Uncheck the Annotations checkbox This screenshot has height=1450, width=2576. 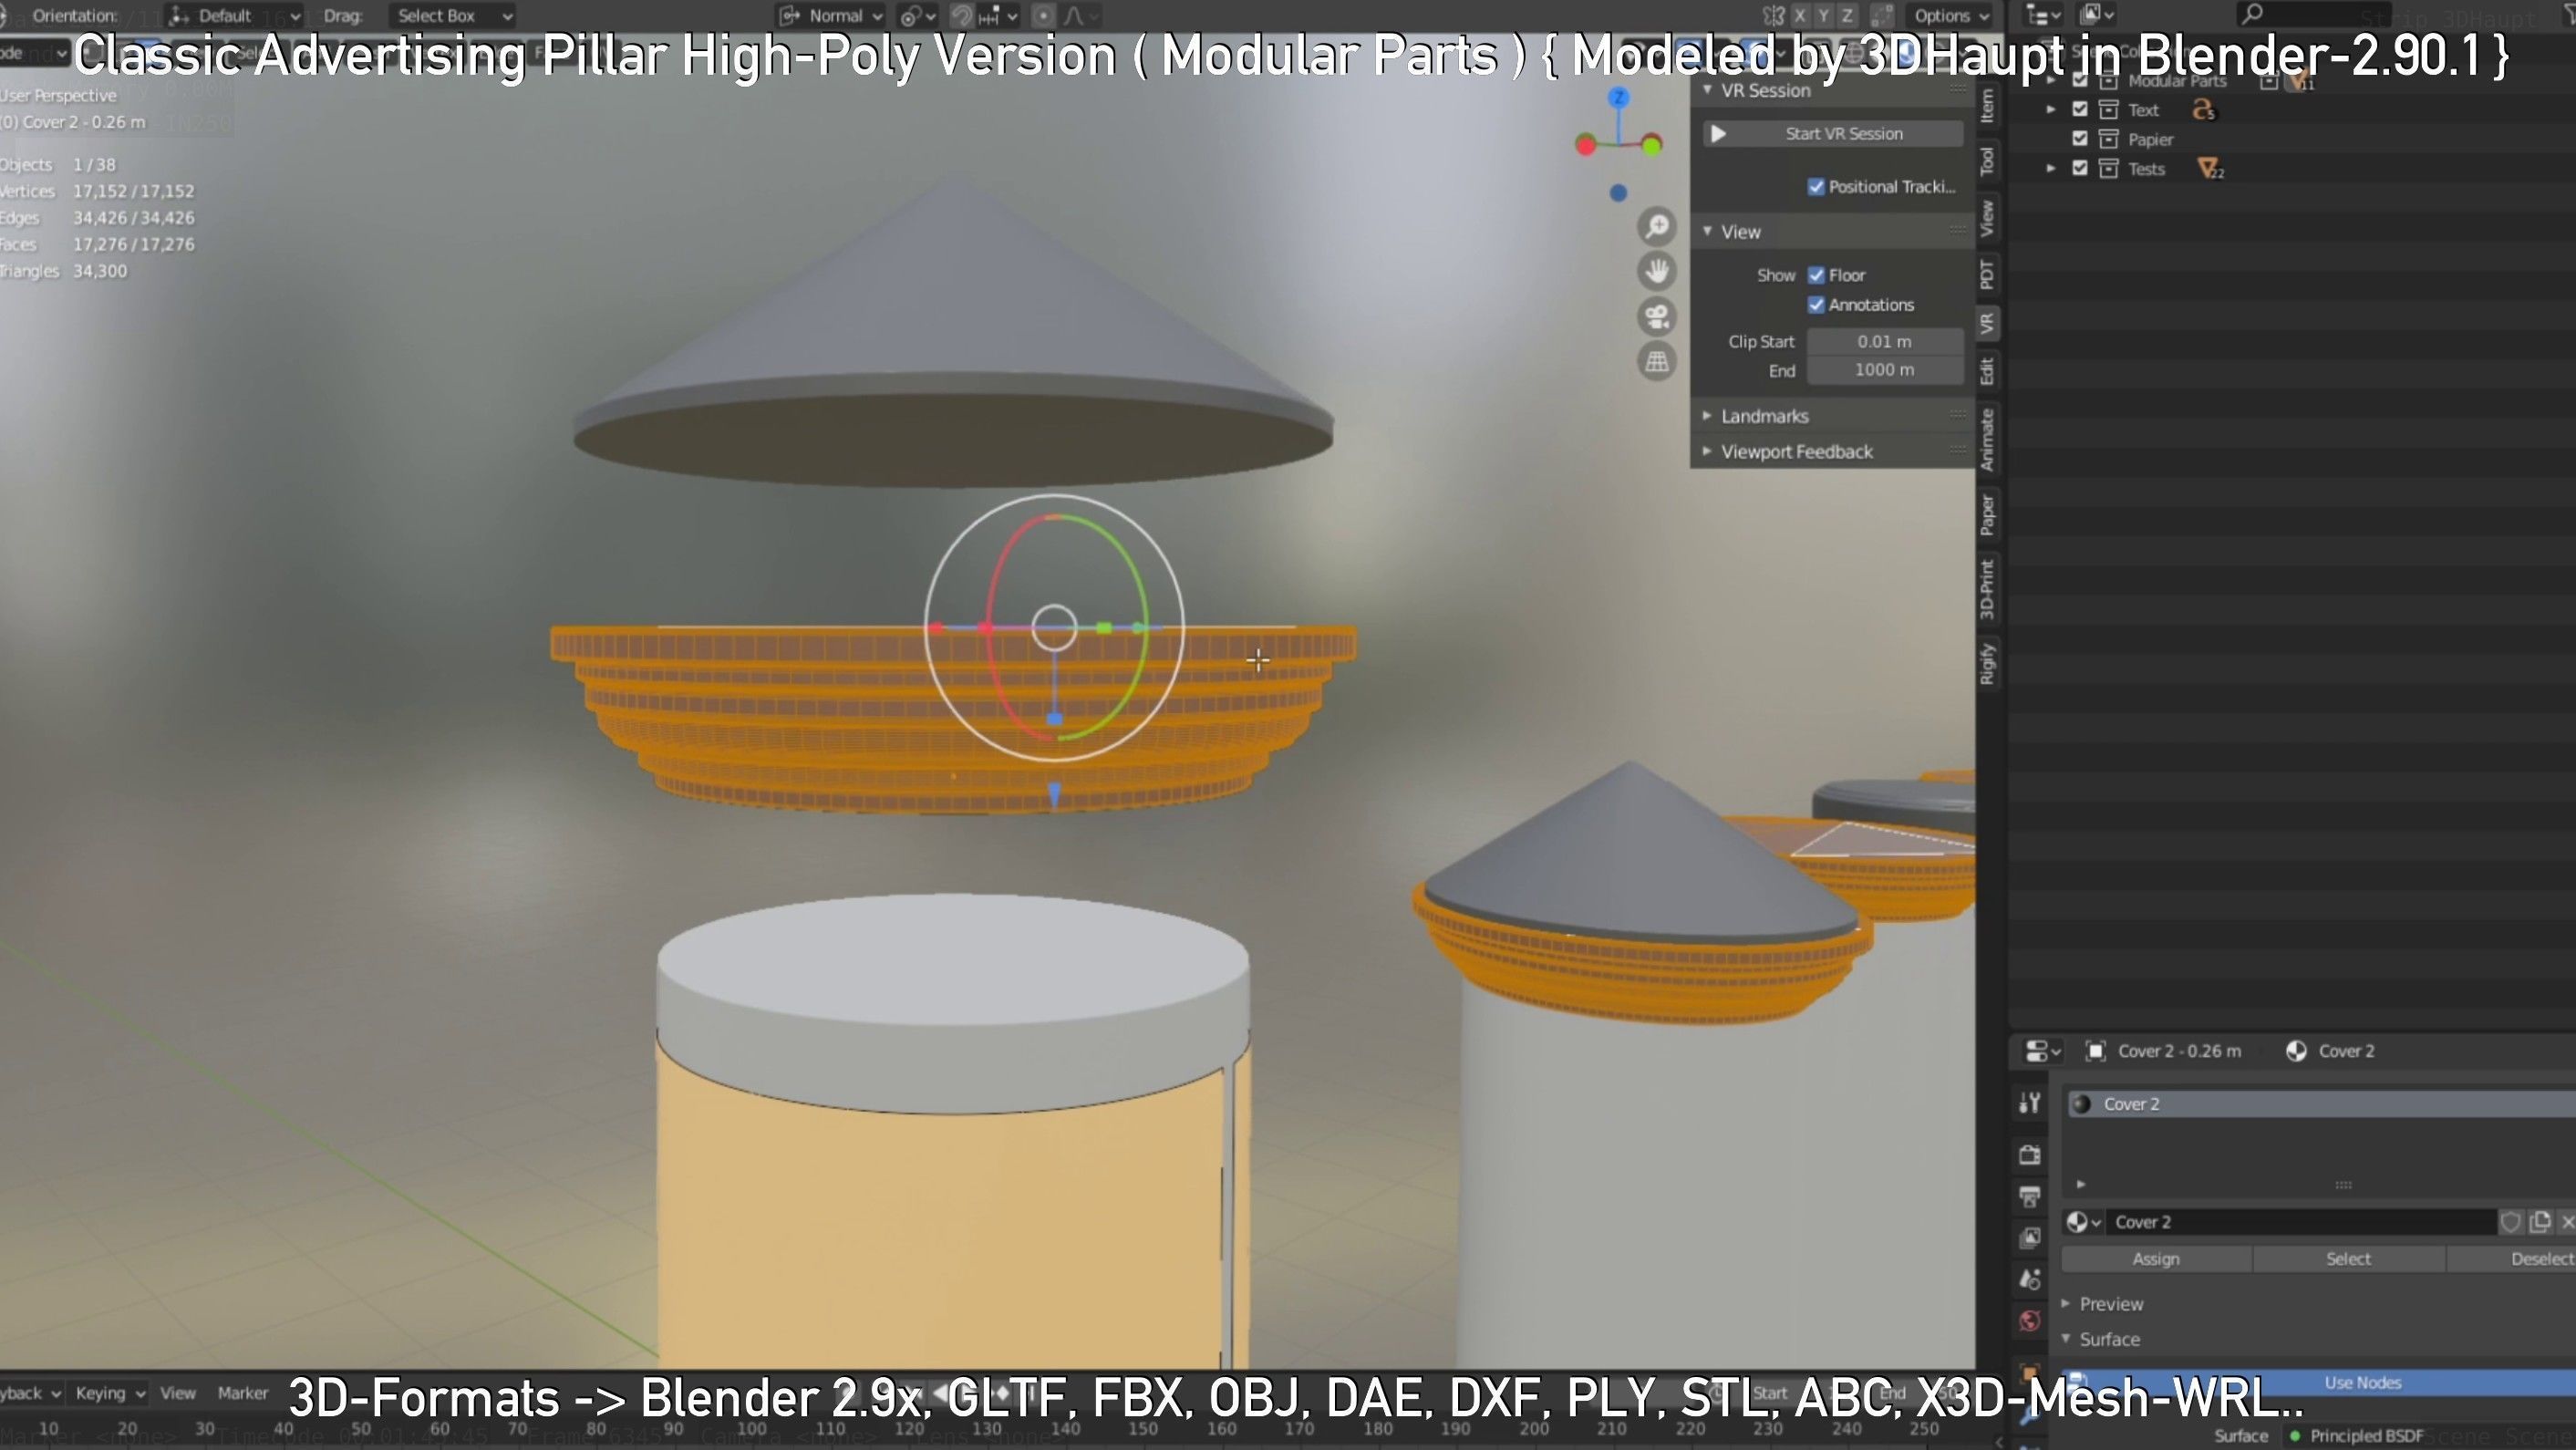tap(1816, 305)
